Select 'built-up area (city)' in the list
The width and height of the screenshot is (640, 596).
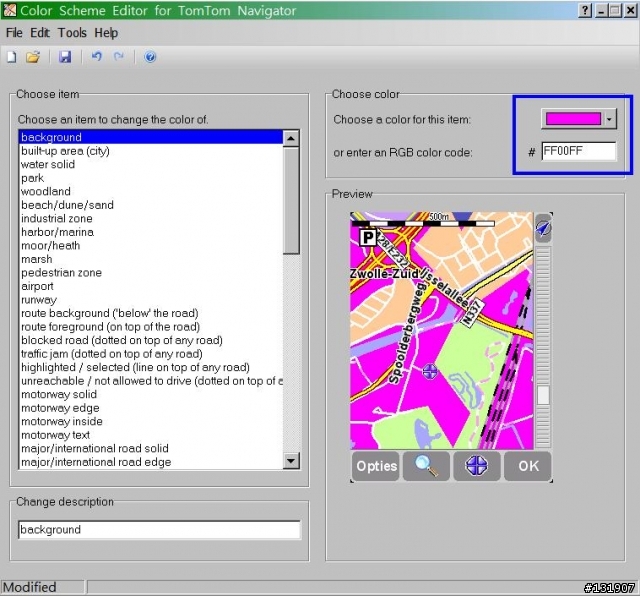(151, 151)
